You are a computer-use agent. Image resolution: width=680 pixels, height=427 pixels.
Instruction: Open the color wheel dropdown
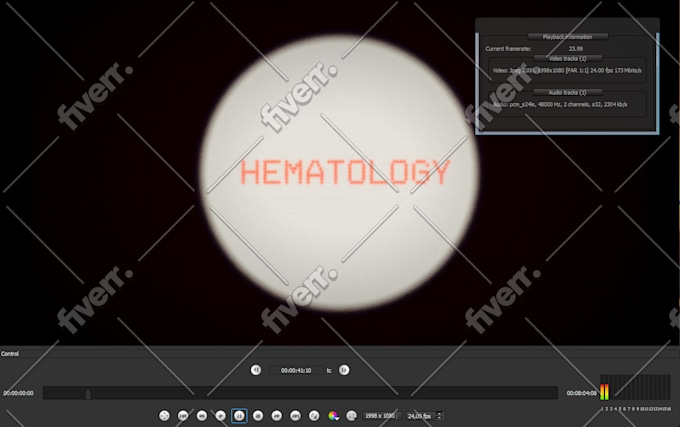coord(333,416)
